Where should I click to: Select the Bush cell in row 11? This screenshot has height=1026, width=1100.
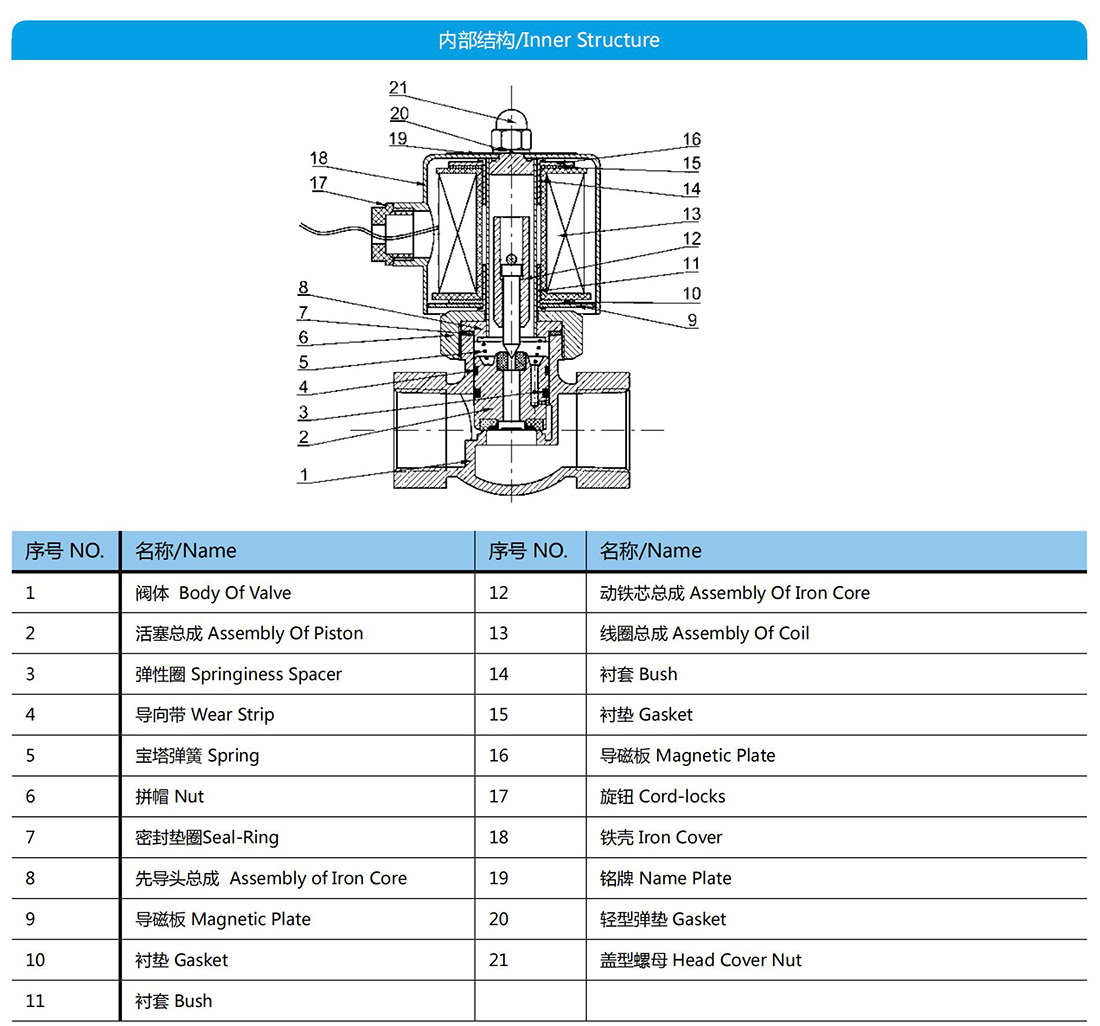(x=298, y=1001)
